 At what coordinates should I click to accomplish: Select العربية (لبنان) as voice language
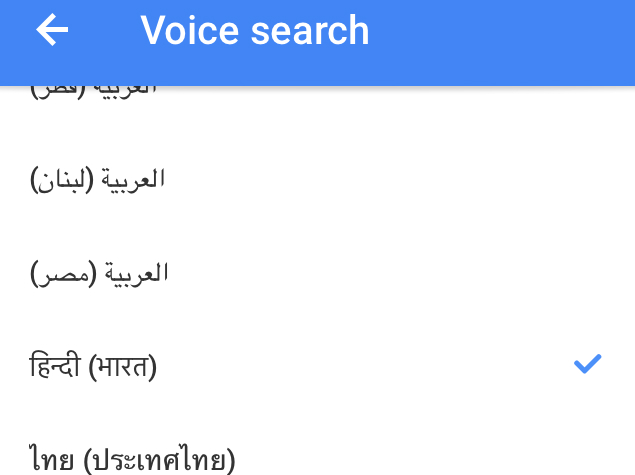pos(98,180)
